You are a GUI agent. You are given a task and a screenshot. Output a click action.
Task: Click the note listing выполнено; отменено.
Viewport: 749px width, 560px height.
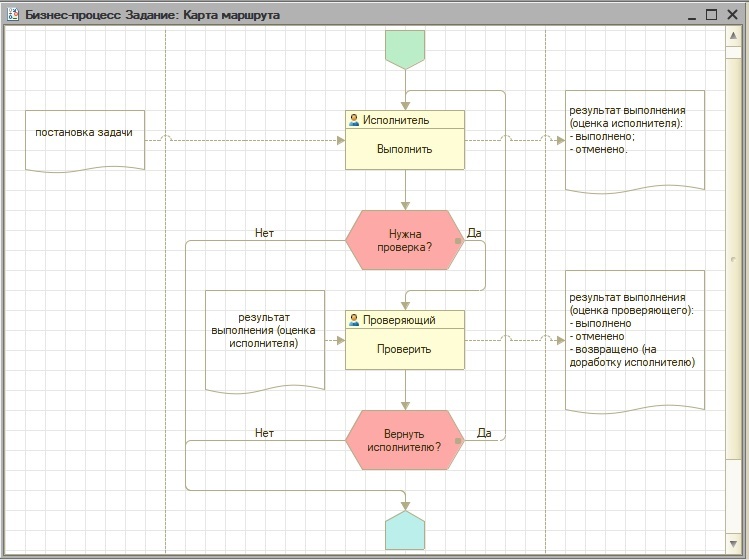coord(635,142)
